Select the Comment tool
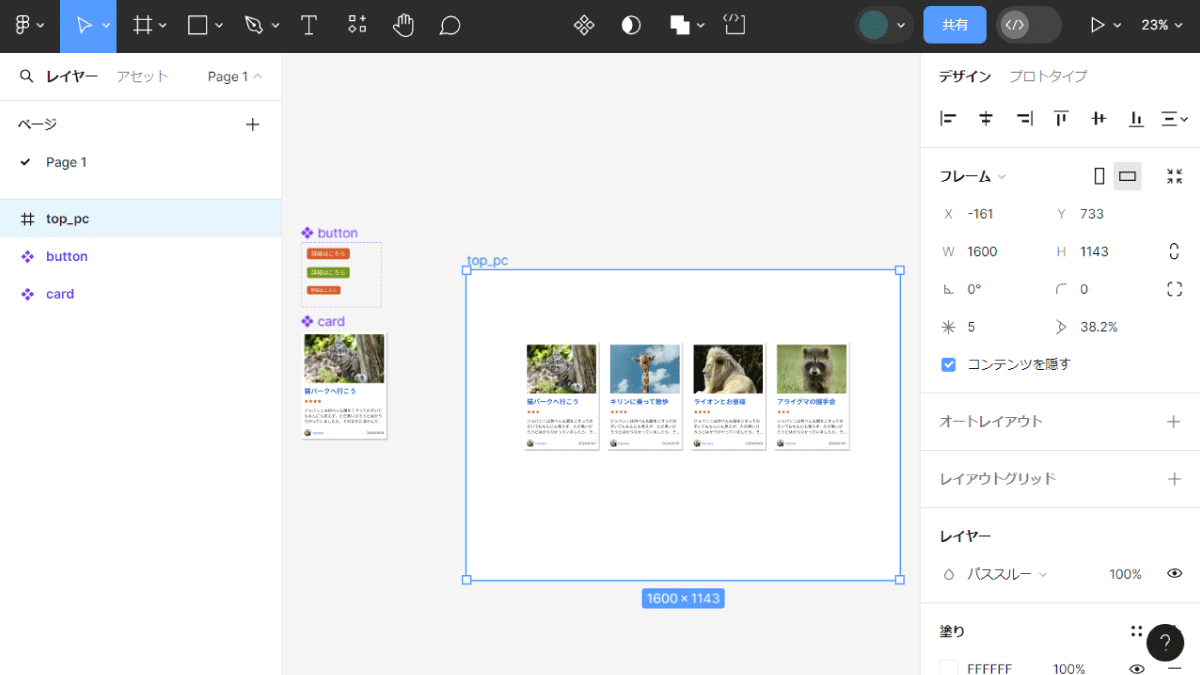This screenshot has height=675, width=1200. point(450,26)
